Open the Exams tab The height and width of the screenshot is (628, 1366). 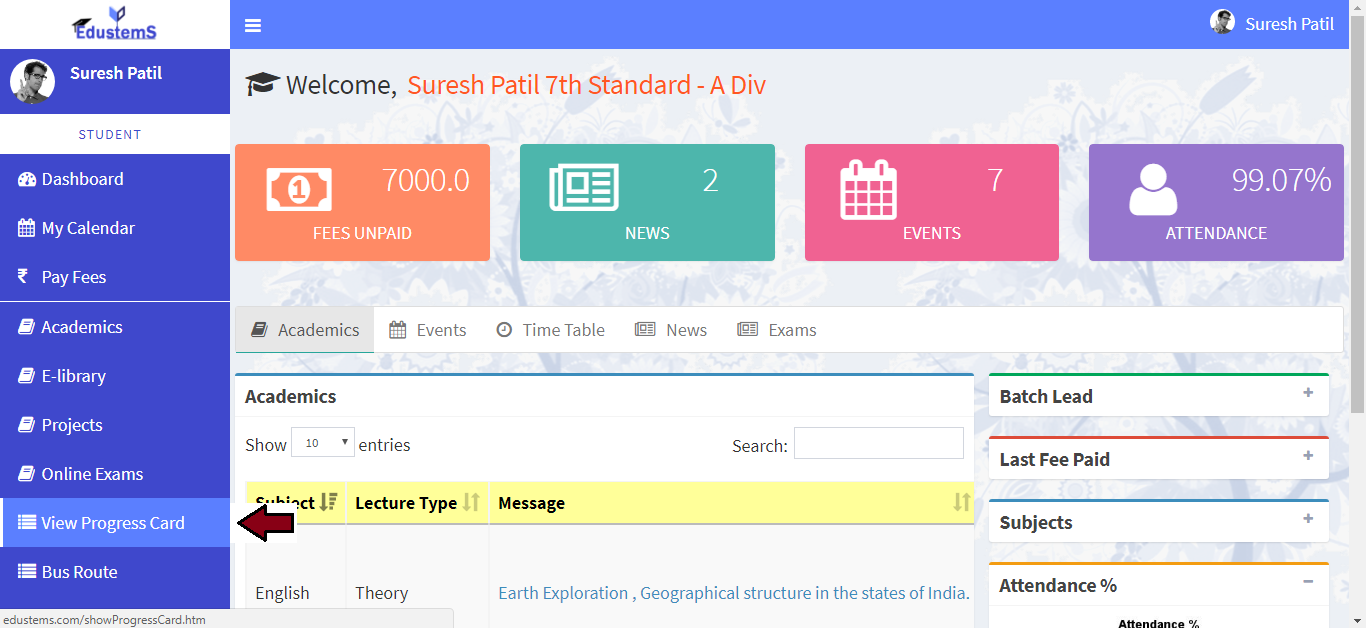tap(777, 330)
